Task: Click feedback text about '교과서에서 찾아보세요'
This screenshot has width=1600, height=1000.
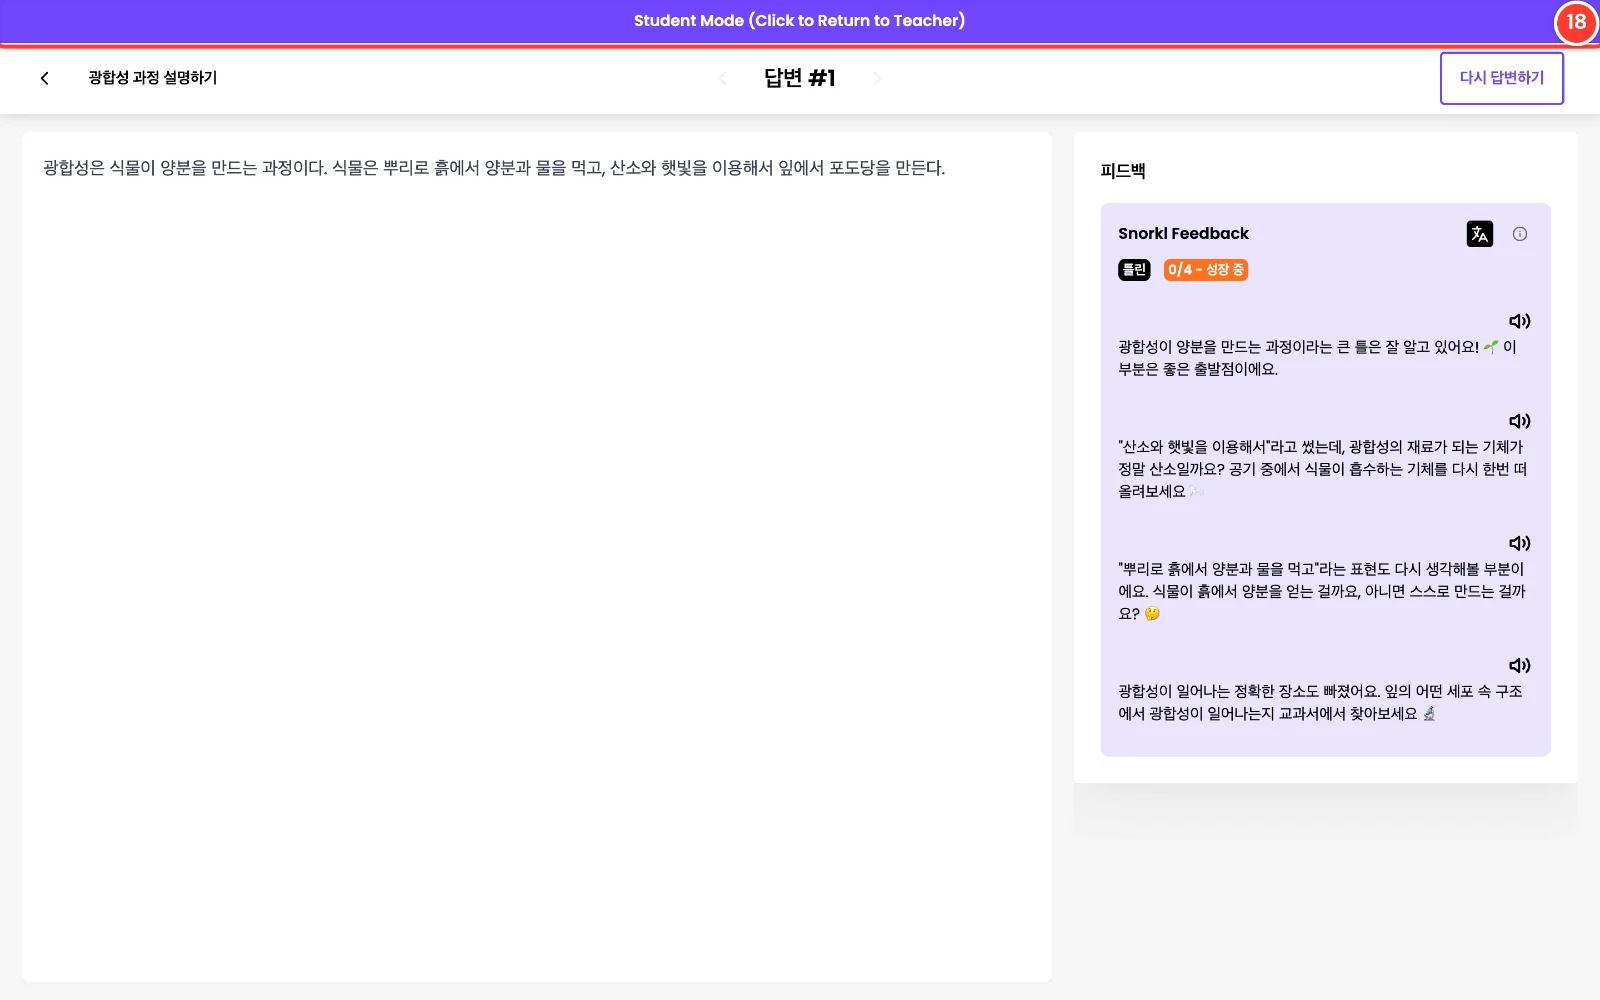Action: tap(1320, 702)
